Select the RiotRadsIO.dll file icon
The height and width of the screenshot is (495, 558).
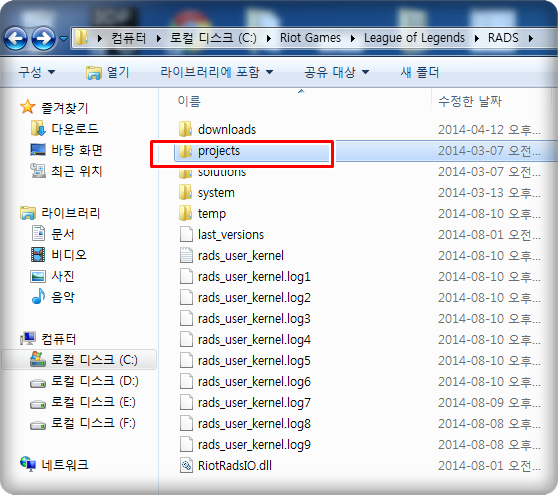(x=186, y=465)
